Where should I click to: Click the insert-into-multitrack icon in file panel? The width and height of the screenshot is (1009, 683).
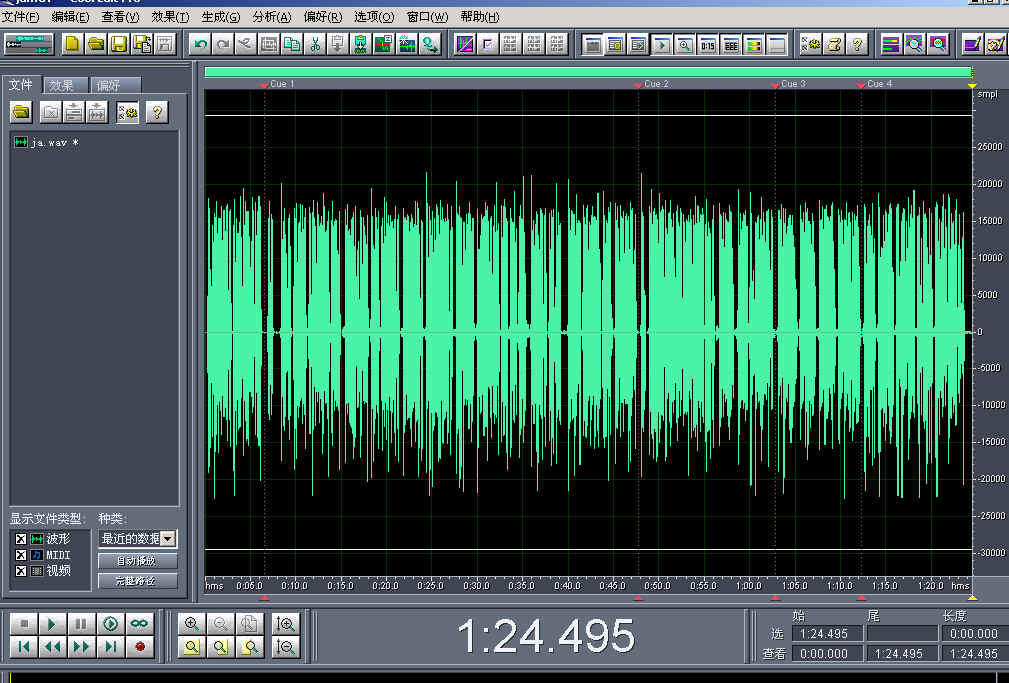pos(74,112)
